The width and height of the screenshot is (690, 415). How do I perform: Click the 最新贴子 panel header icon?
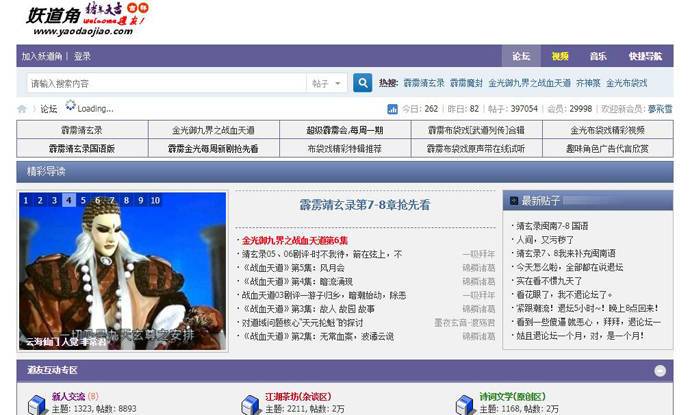514,201
